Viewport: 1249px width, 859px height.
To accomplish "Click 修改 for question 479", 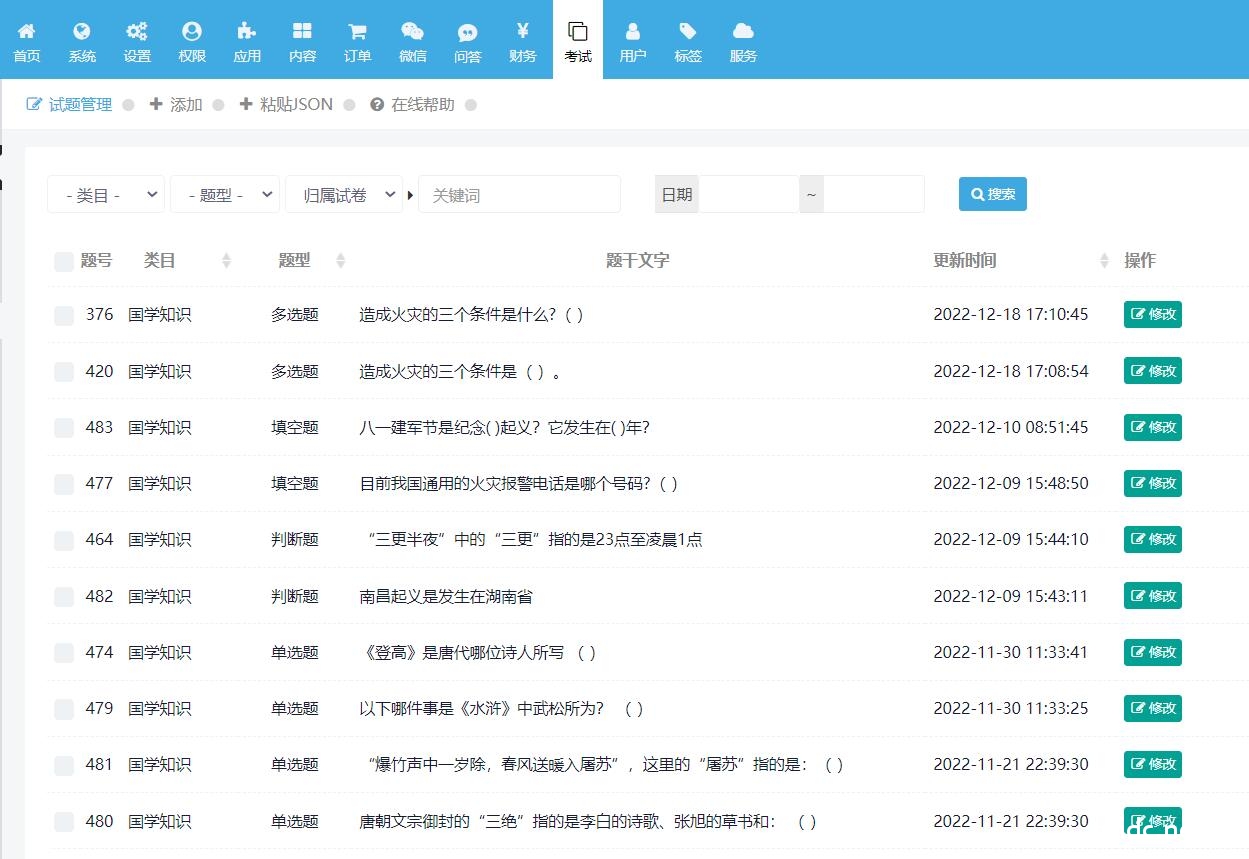I will click(x=1153, y=708).
